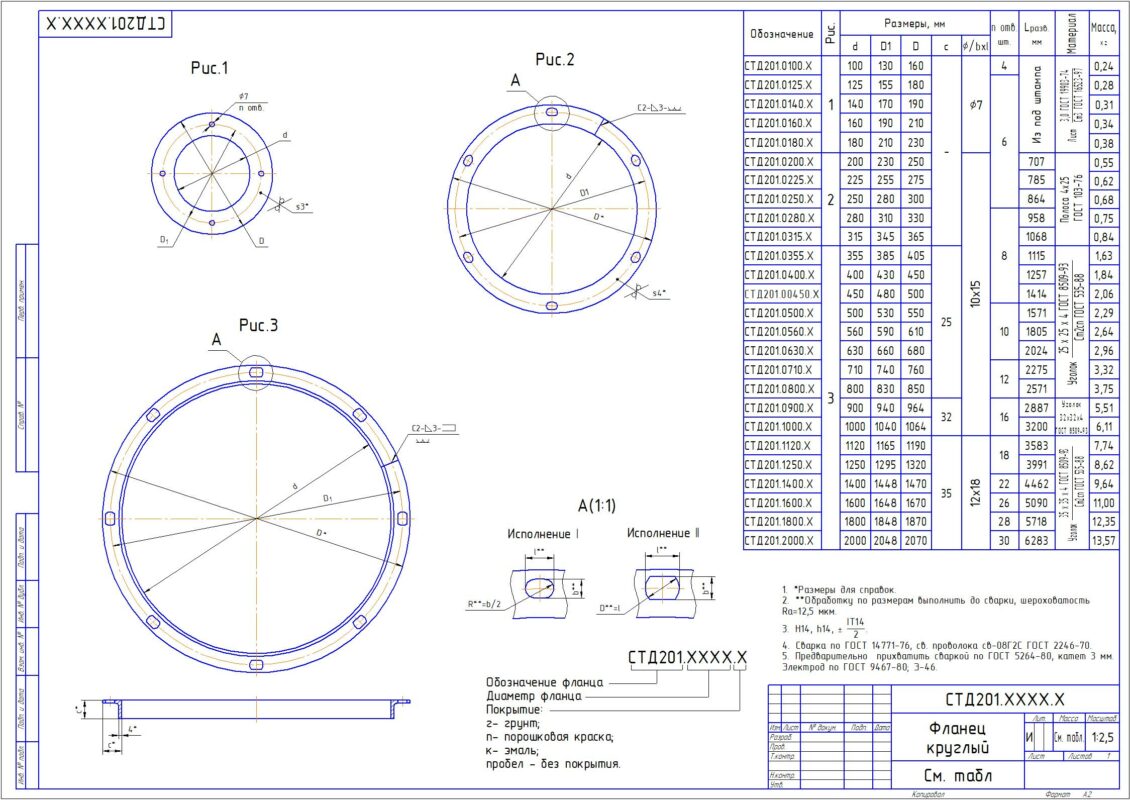This screenshot has height=800, width=1130.
Task: Select the "Рис." column header in table
Action: (x=831, y=33)
